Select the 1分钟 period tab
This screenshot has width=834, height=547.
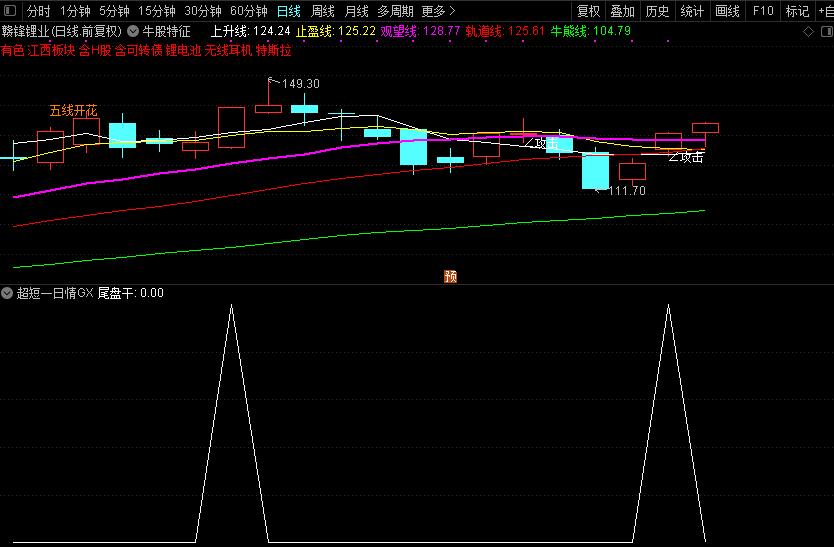75,11
